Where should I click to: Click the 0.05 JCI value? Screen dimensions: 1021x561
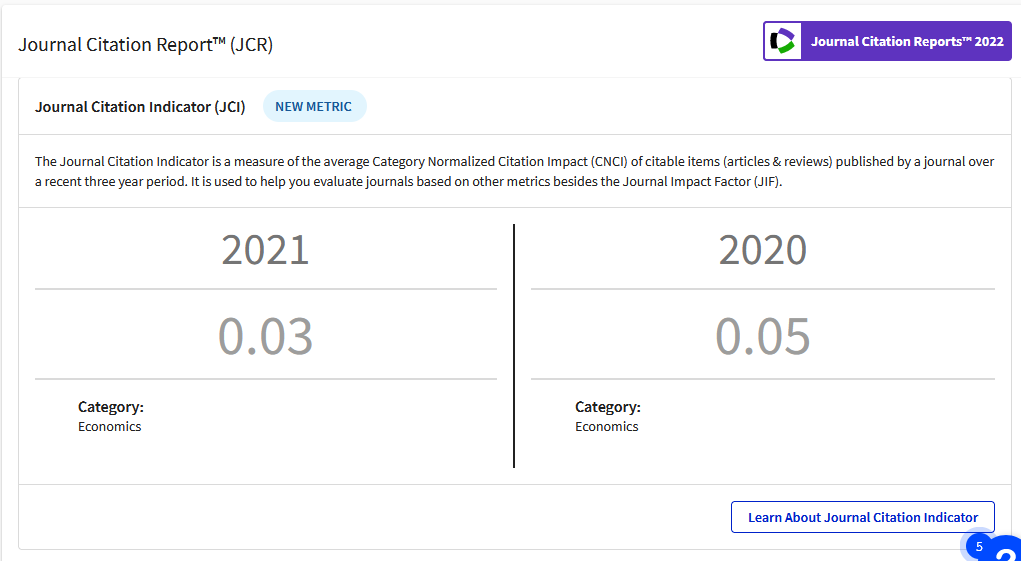click(x=762, y=337)
